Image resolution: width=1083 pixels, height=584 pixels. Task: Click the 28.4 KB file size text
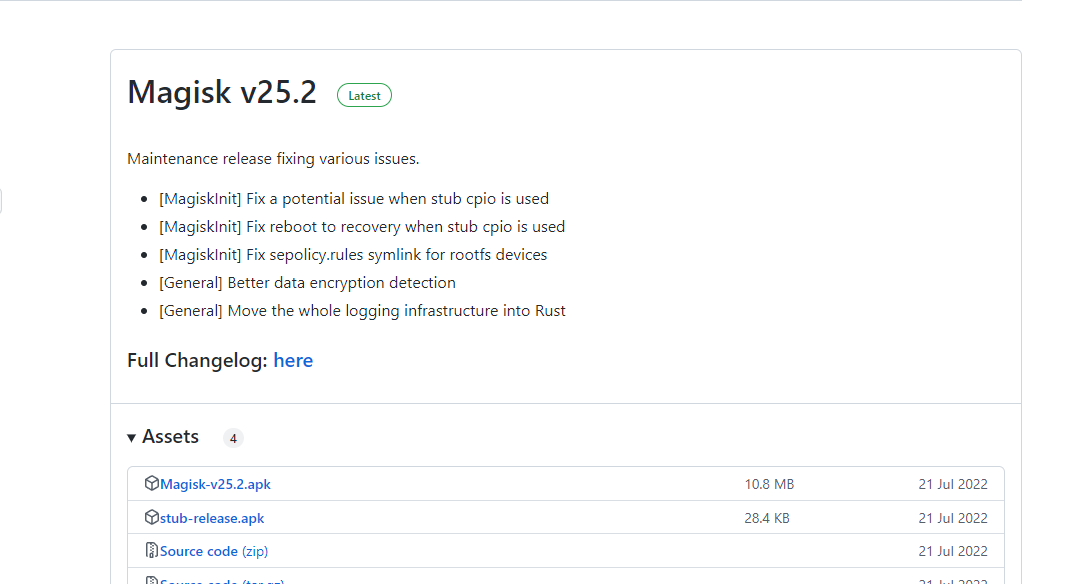(x=767, y=518)
